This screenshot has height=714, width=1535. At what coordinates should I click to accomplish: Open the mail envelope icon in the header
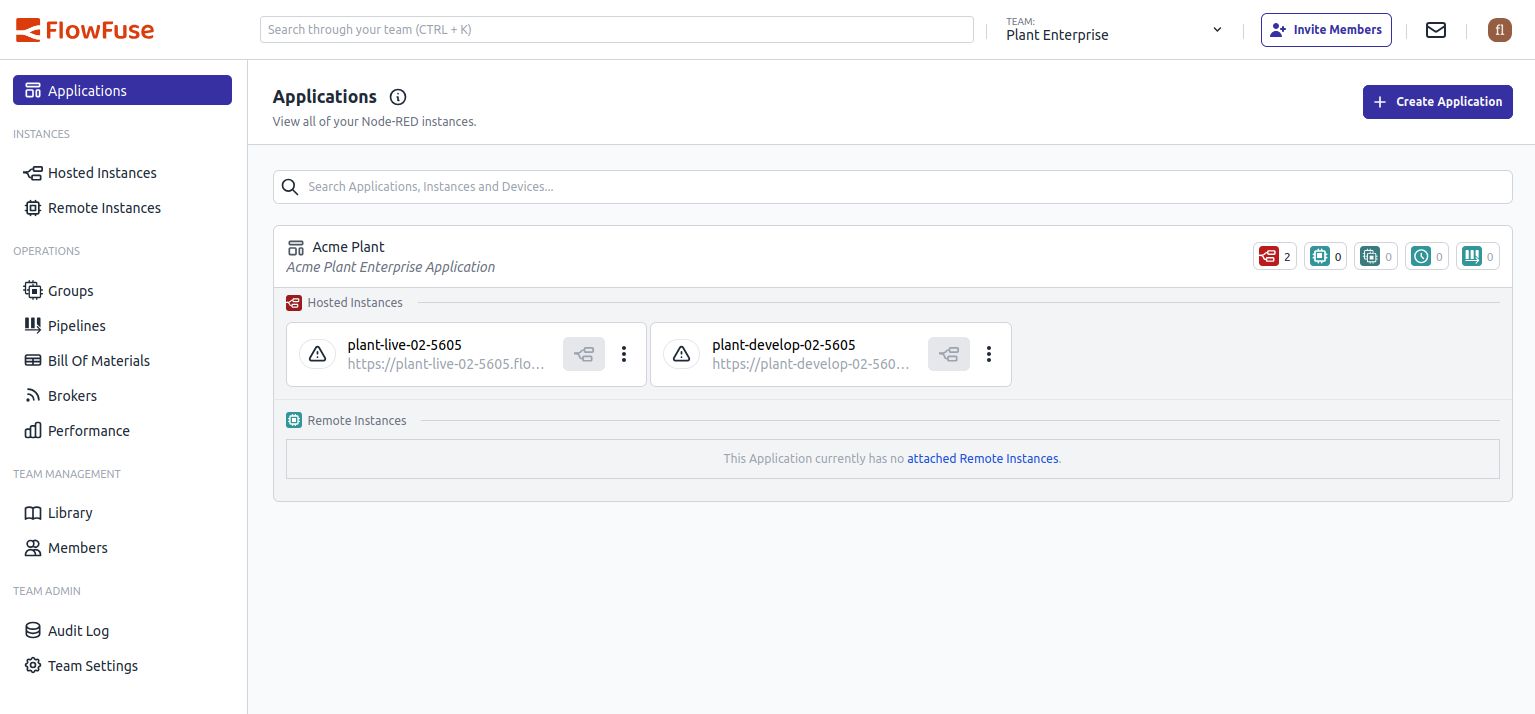click(1435, 29)
